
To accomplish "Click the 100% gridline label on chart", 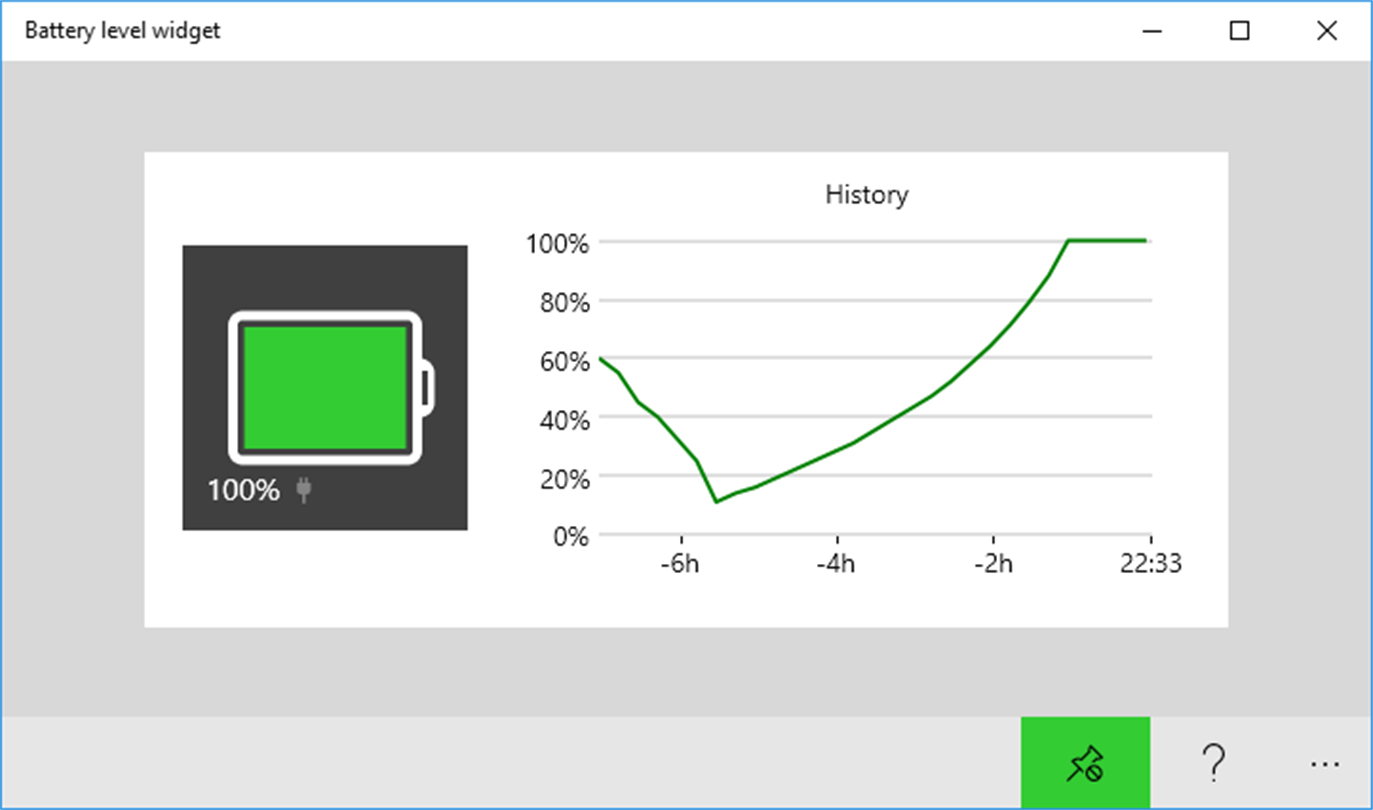I will 558,243.
